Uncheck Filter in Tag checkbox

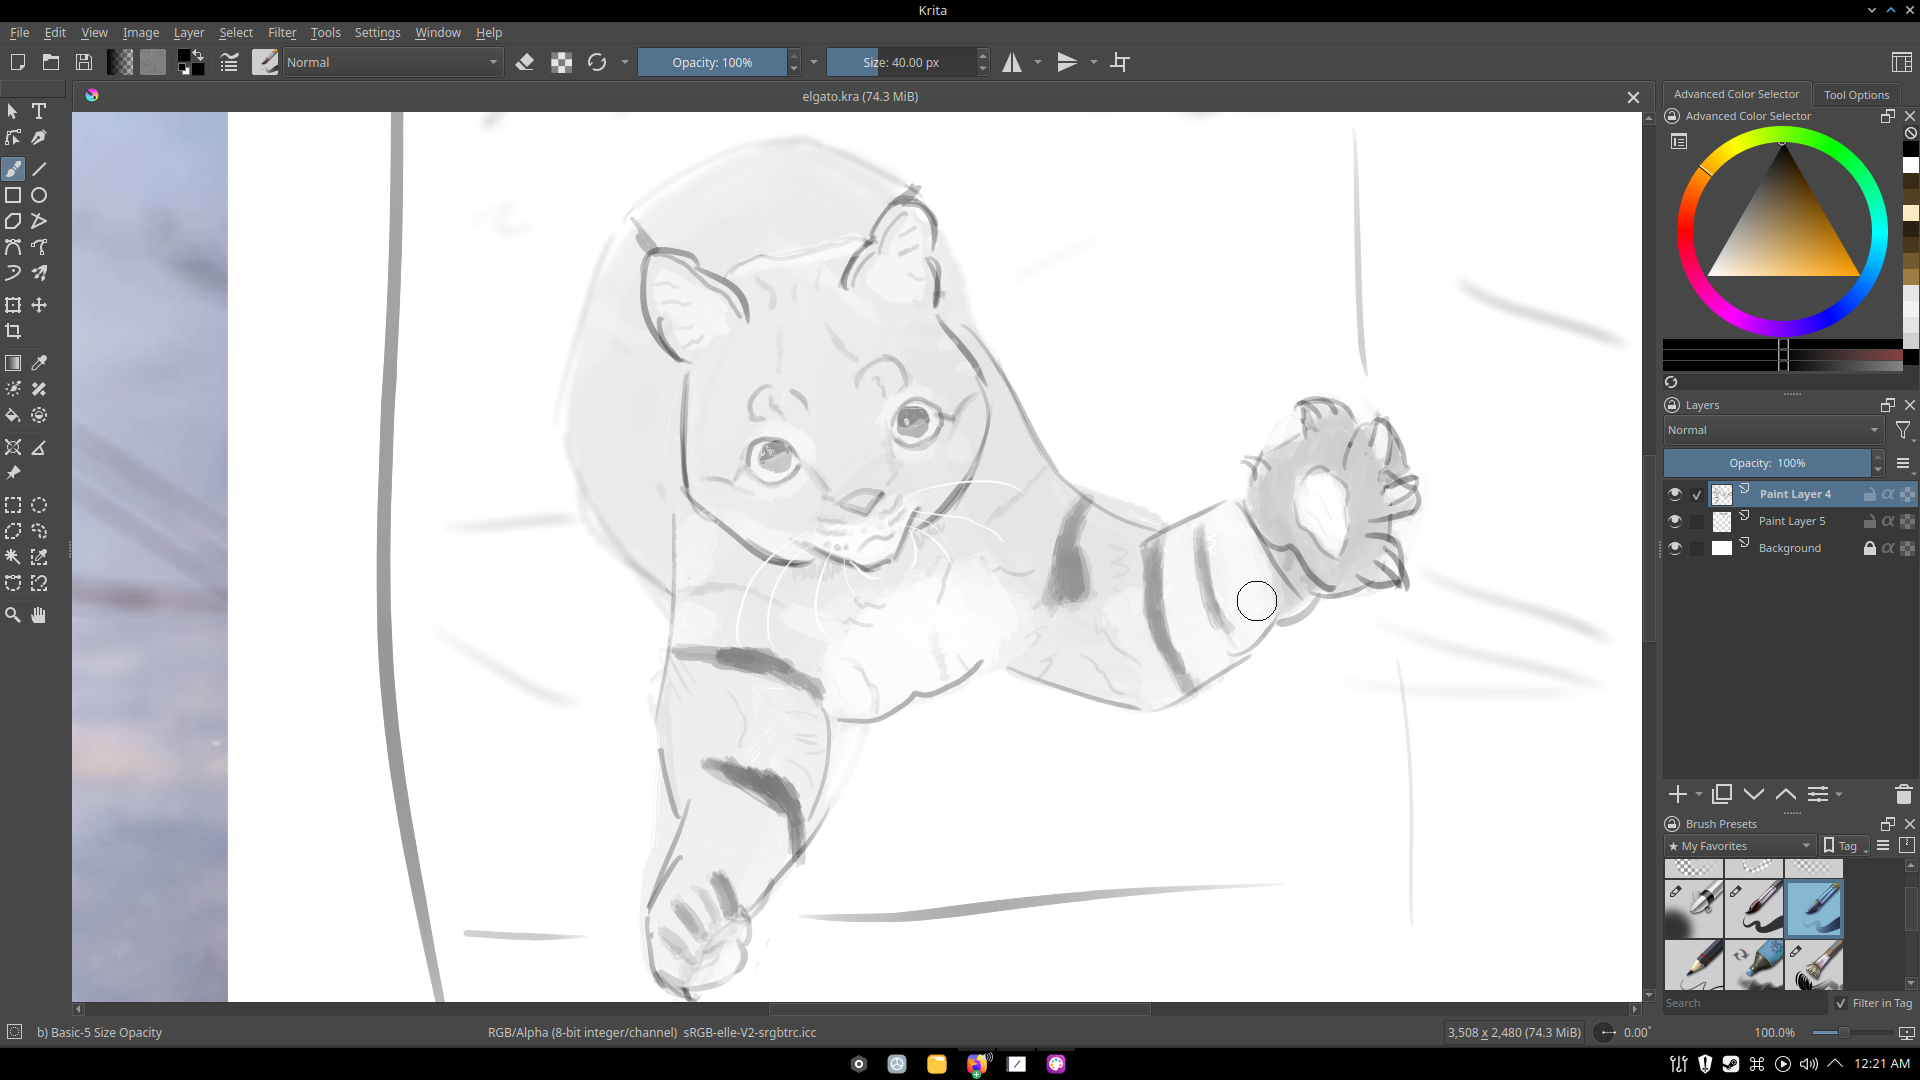[x=1841, y=1003]
